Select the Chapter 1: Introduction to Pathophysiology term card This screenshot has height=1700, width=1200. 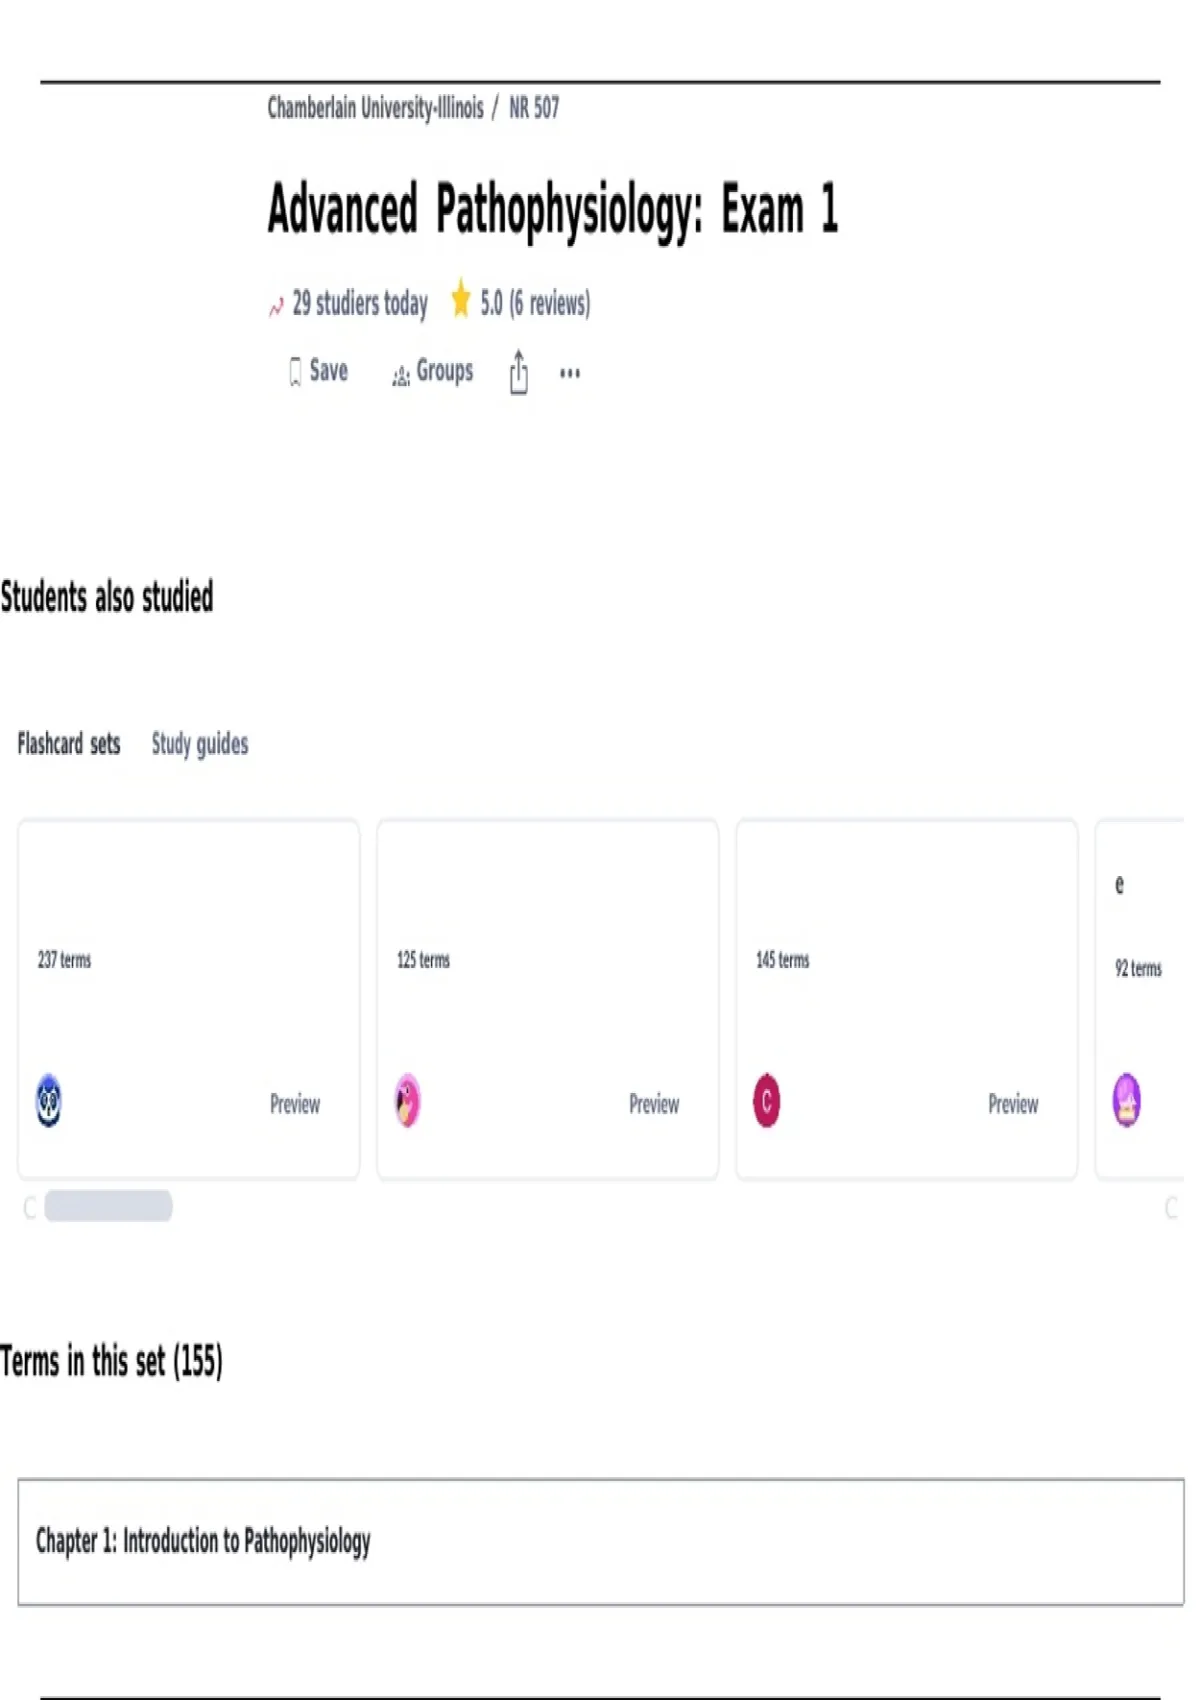(600, 1542)
